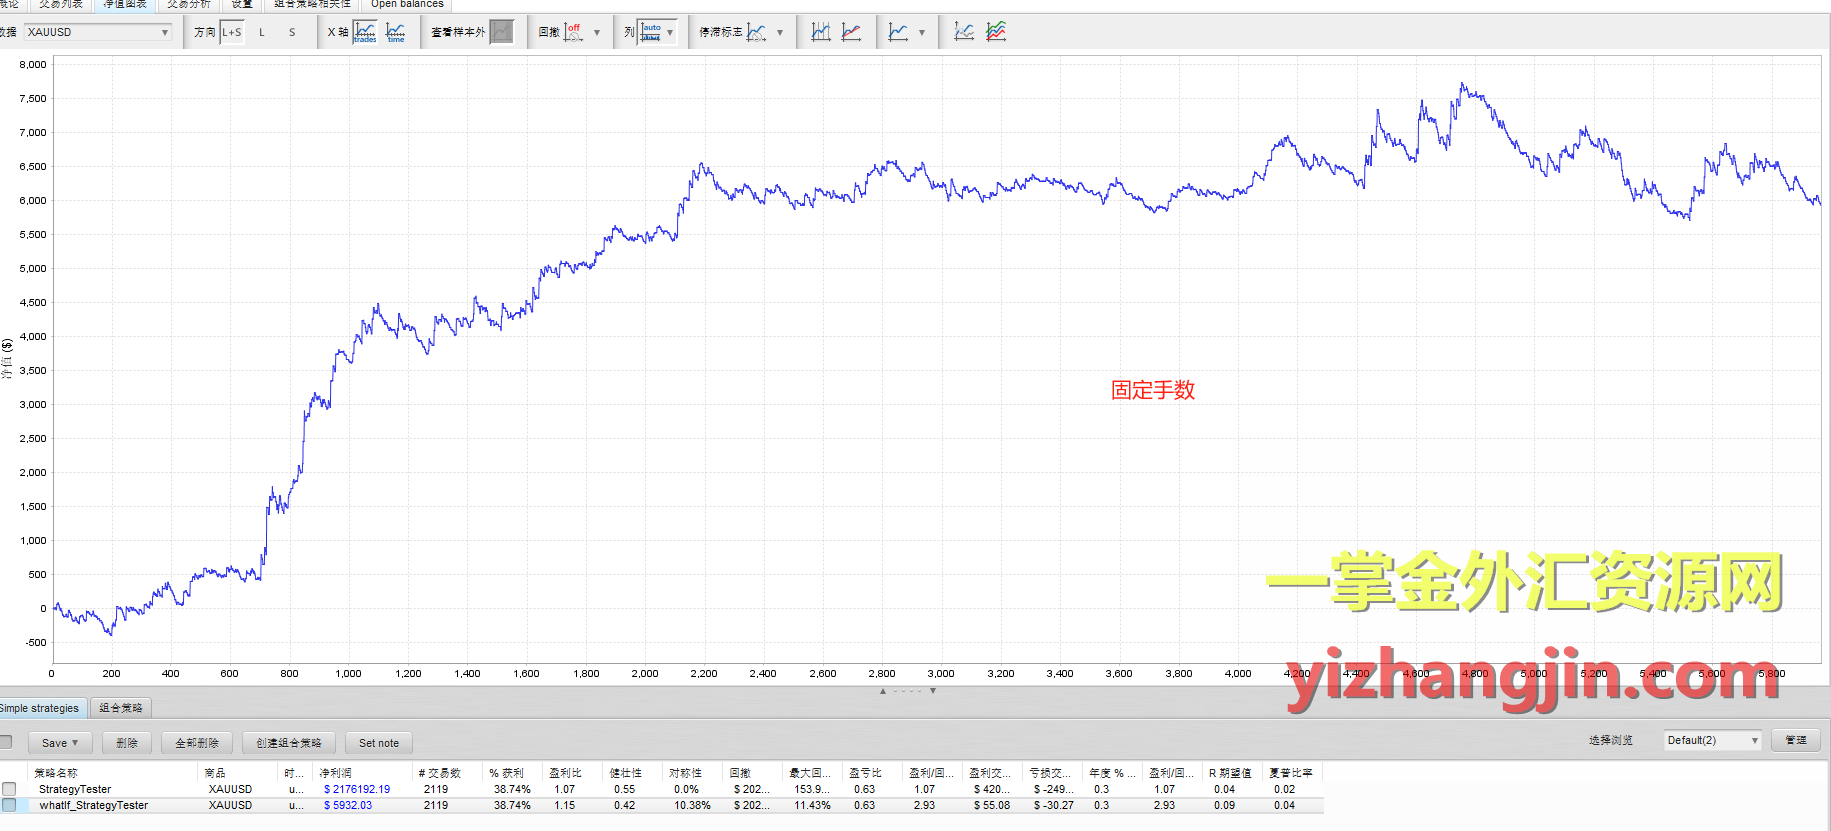Click the 10.38% symmetry cell

692,805
